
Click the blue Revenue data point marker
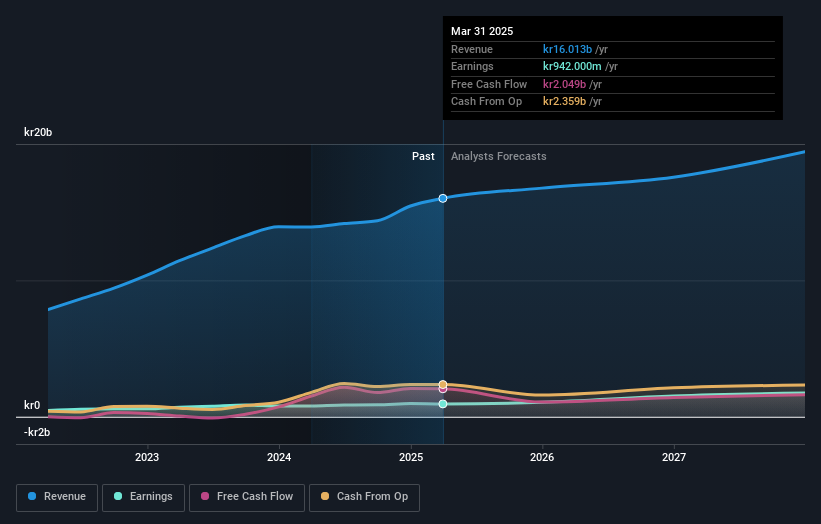tap(443, 198)
